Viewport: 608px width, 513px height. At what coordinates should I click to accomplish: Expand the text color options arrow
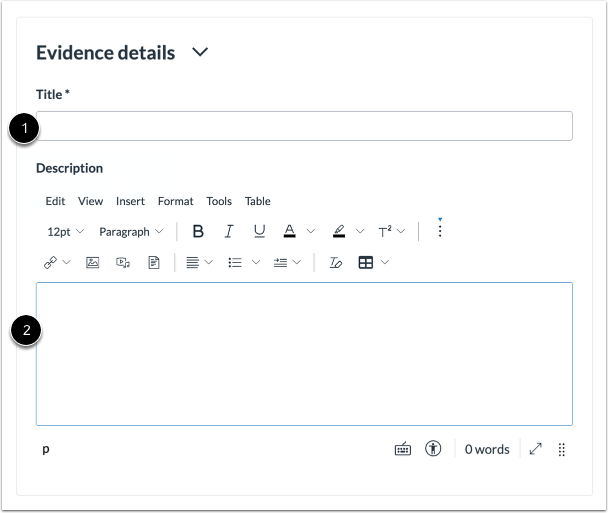click(311, 231)
